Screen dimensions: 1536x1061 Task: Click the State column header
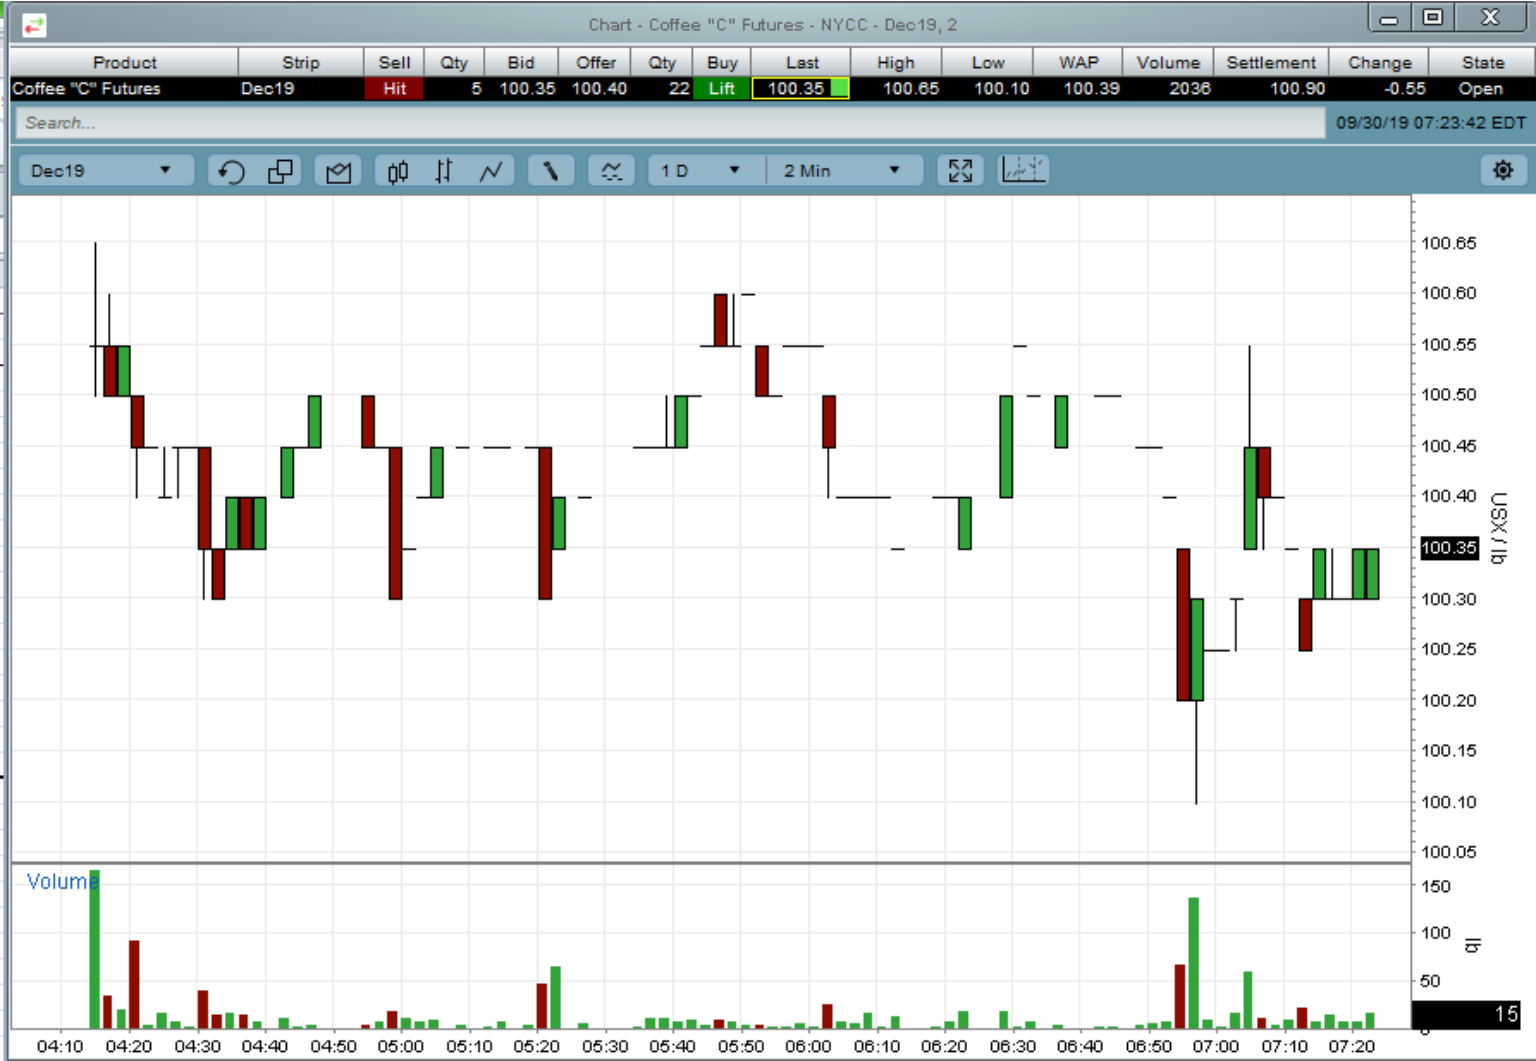point(1482,62)
